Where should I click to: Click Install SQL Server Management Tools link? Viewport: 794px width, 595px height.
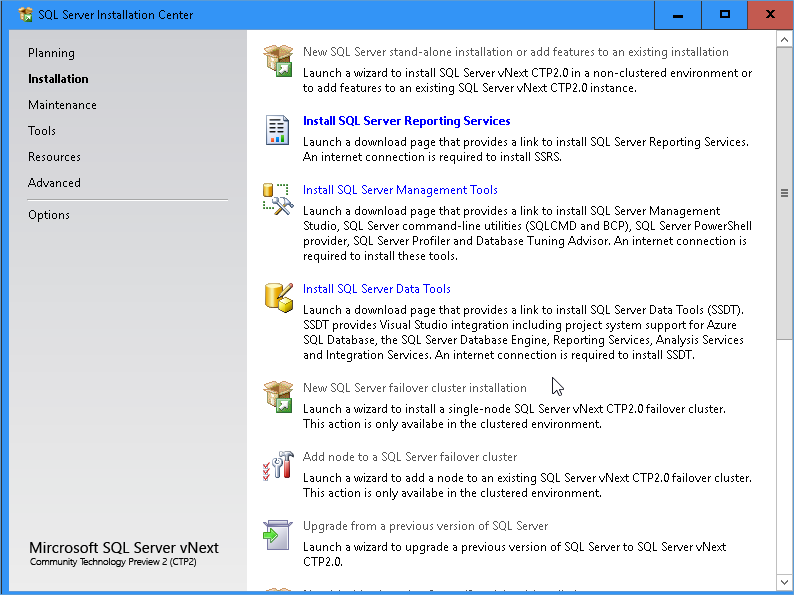click(400, 190)
